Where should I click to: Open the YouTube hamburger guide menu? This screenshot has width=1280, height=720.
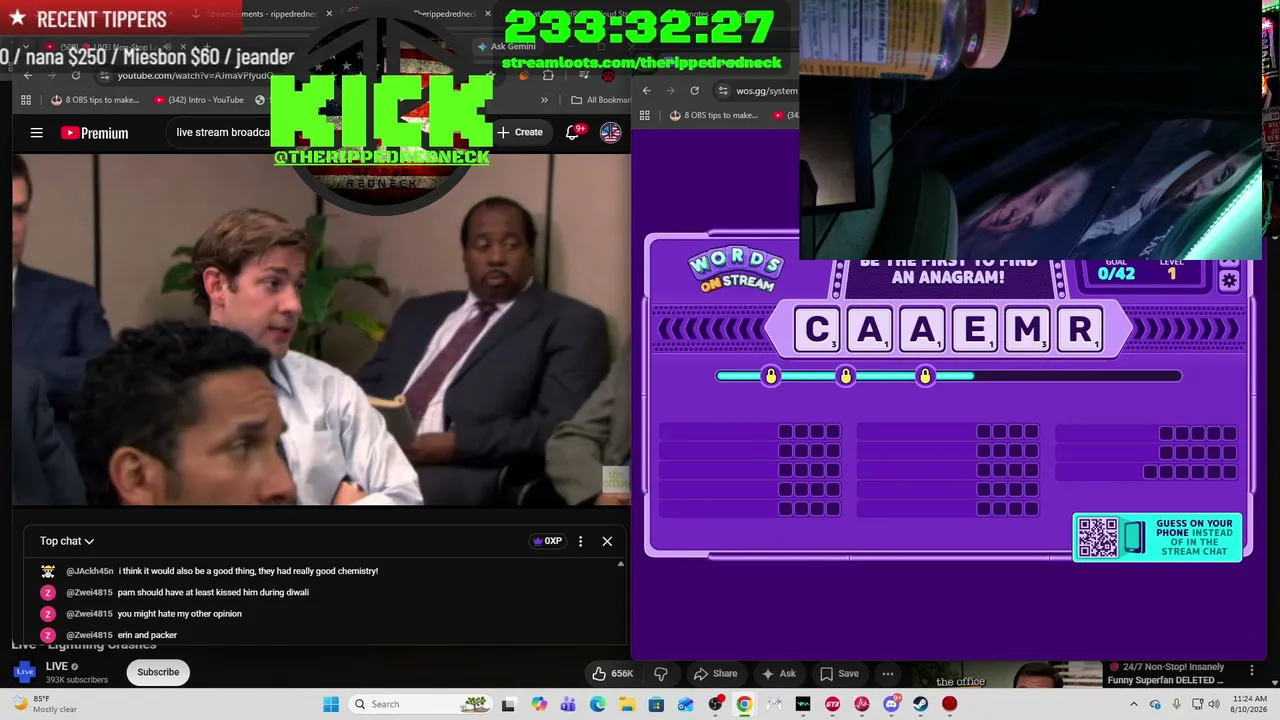[37, 133]
